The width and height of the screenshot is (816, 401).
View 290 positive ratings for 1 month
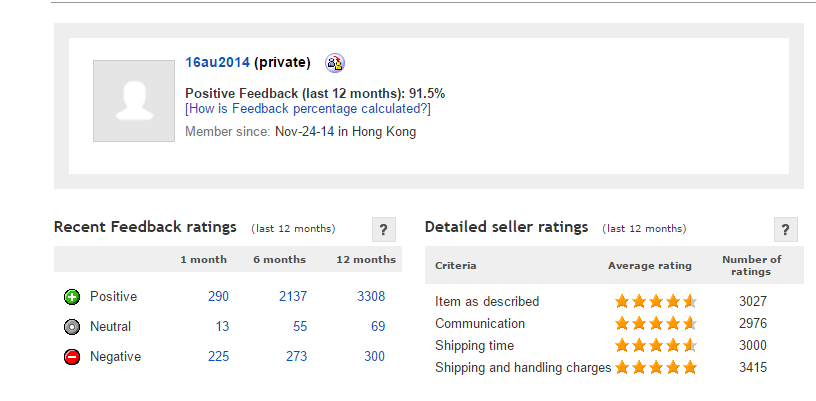coord(218,296)
